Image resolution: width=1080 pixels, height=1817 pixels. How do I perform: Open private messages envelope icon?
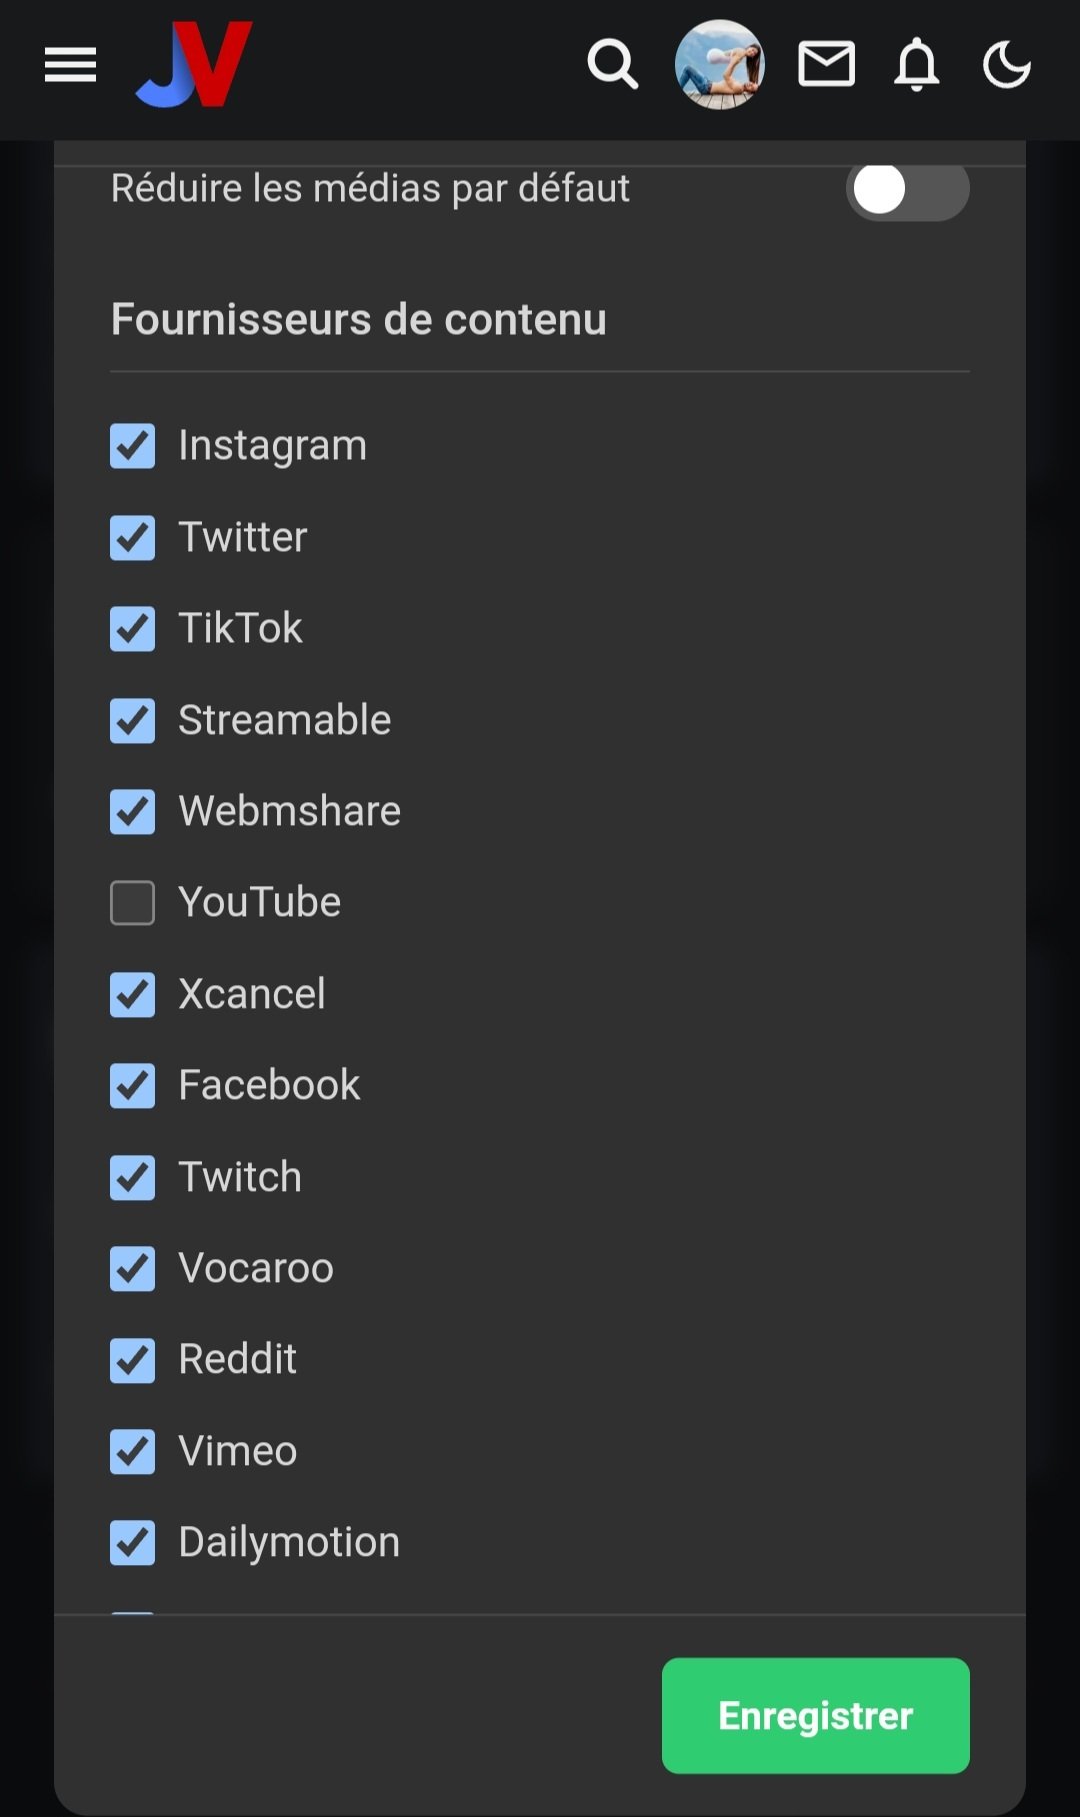826,66
